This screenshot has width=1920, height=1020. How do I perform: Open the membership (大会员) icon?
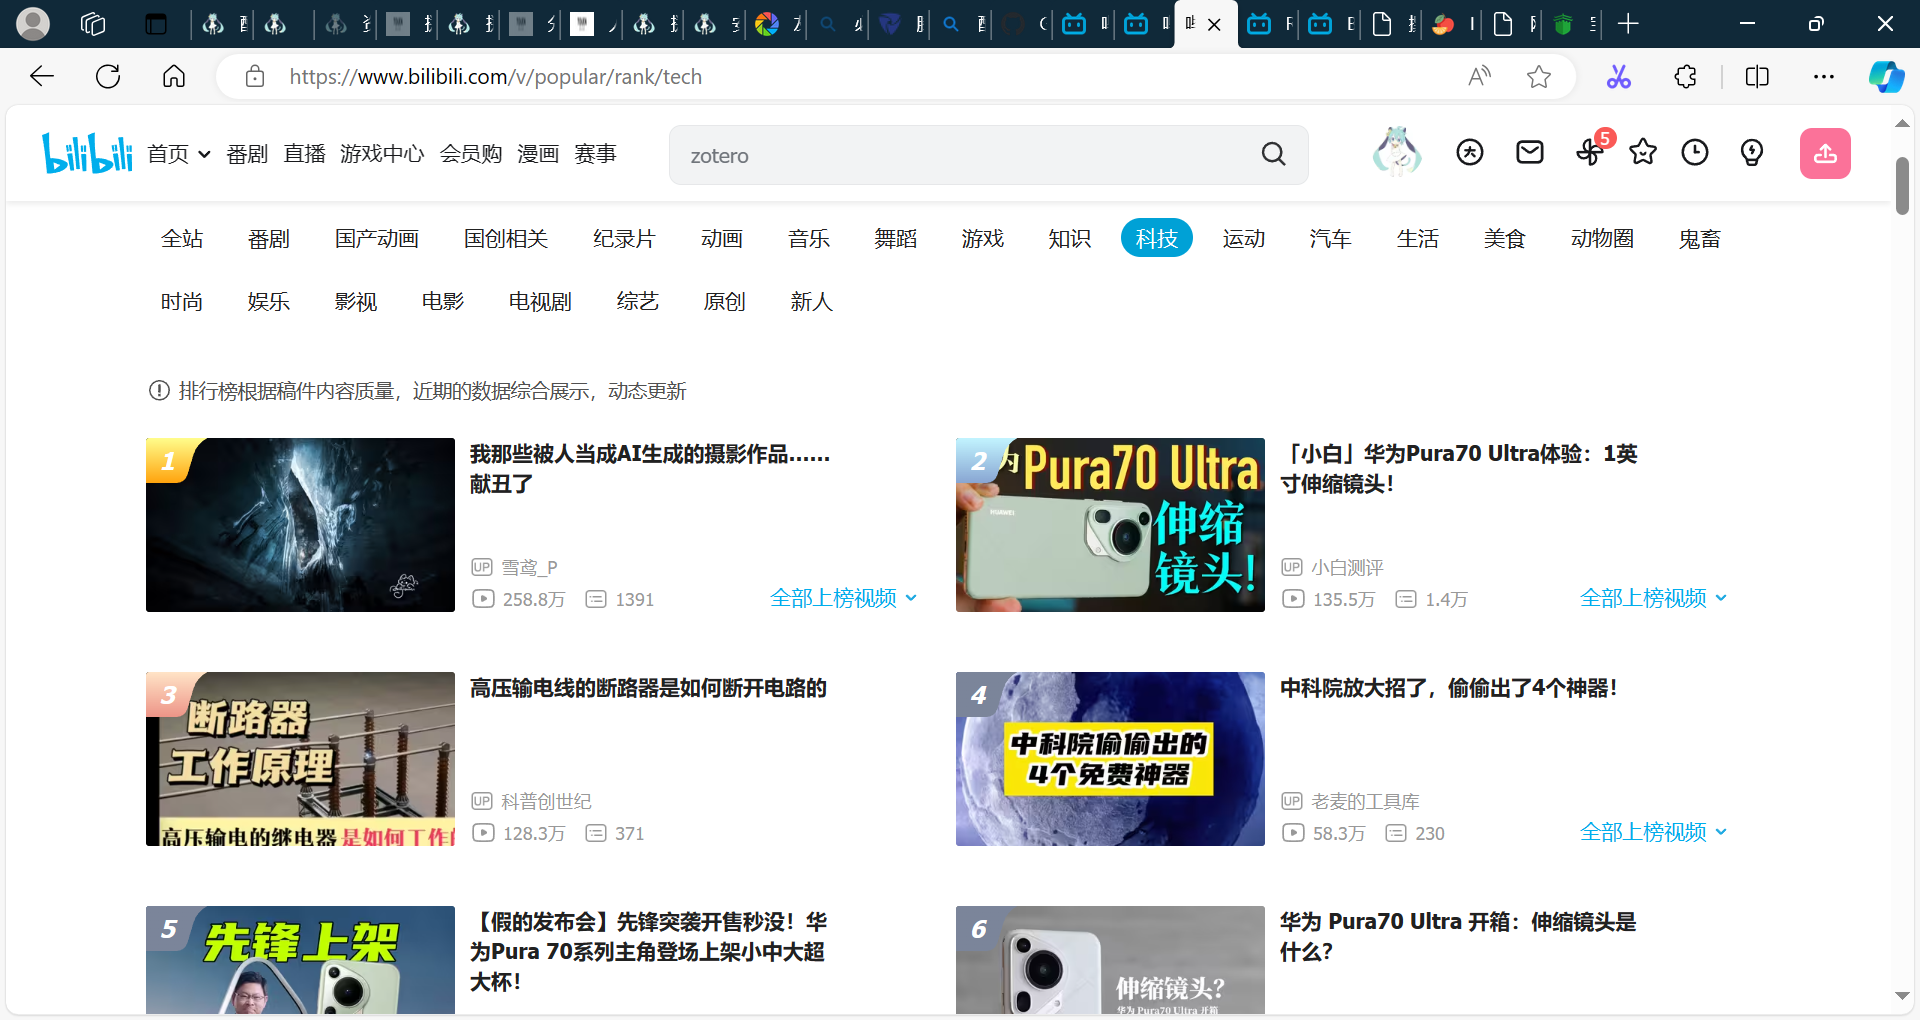(x=1469, y=152)
